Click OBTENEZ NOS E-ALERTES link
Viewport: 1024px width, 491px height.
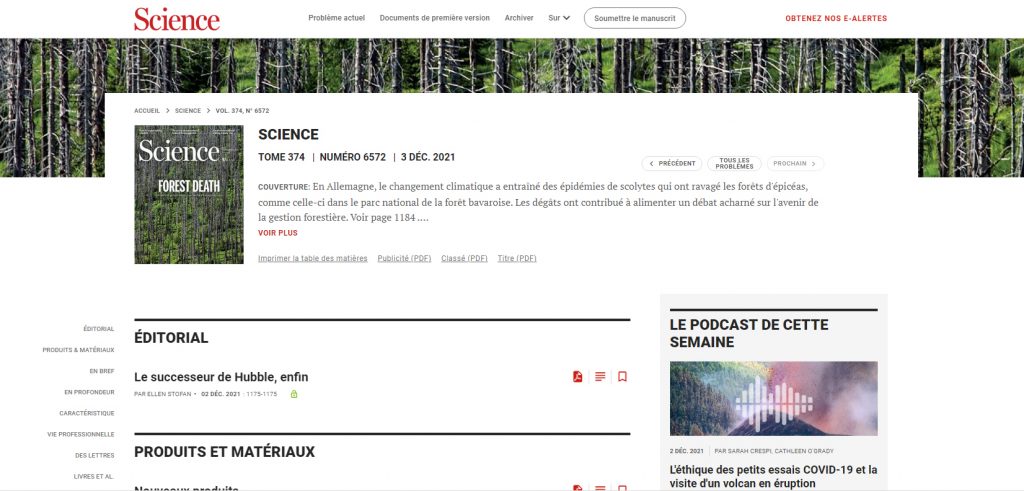(x=836, y=18)
